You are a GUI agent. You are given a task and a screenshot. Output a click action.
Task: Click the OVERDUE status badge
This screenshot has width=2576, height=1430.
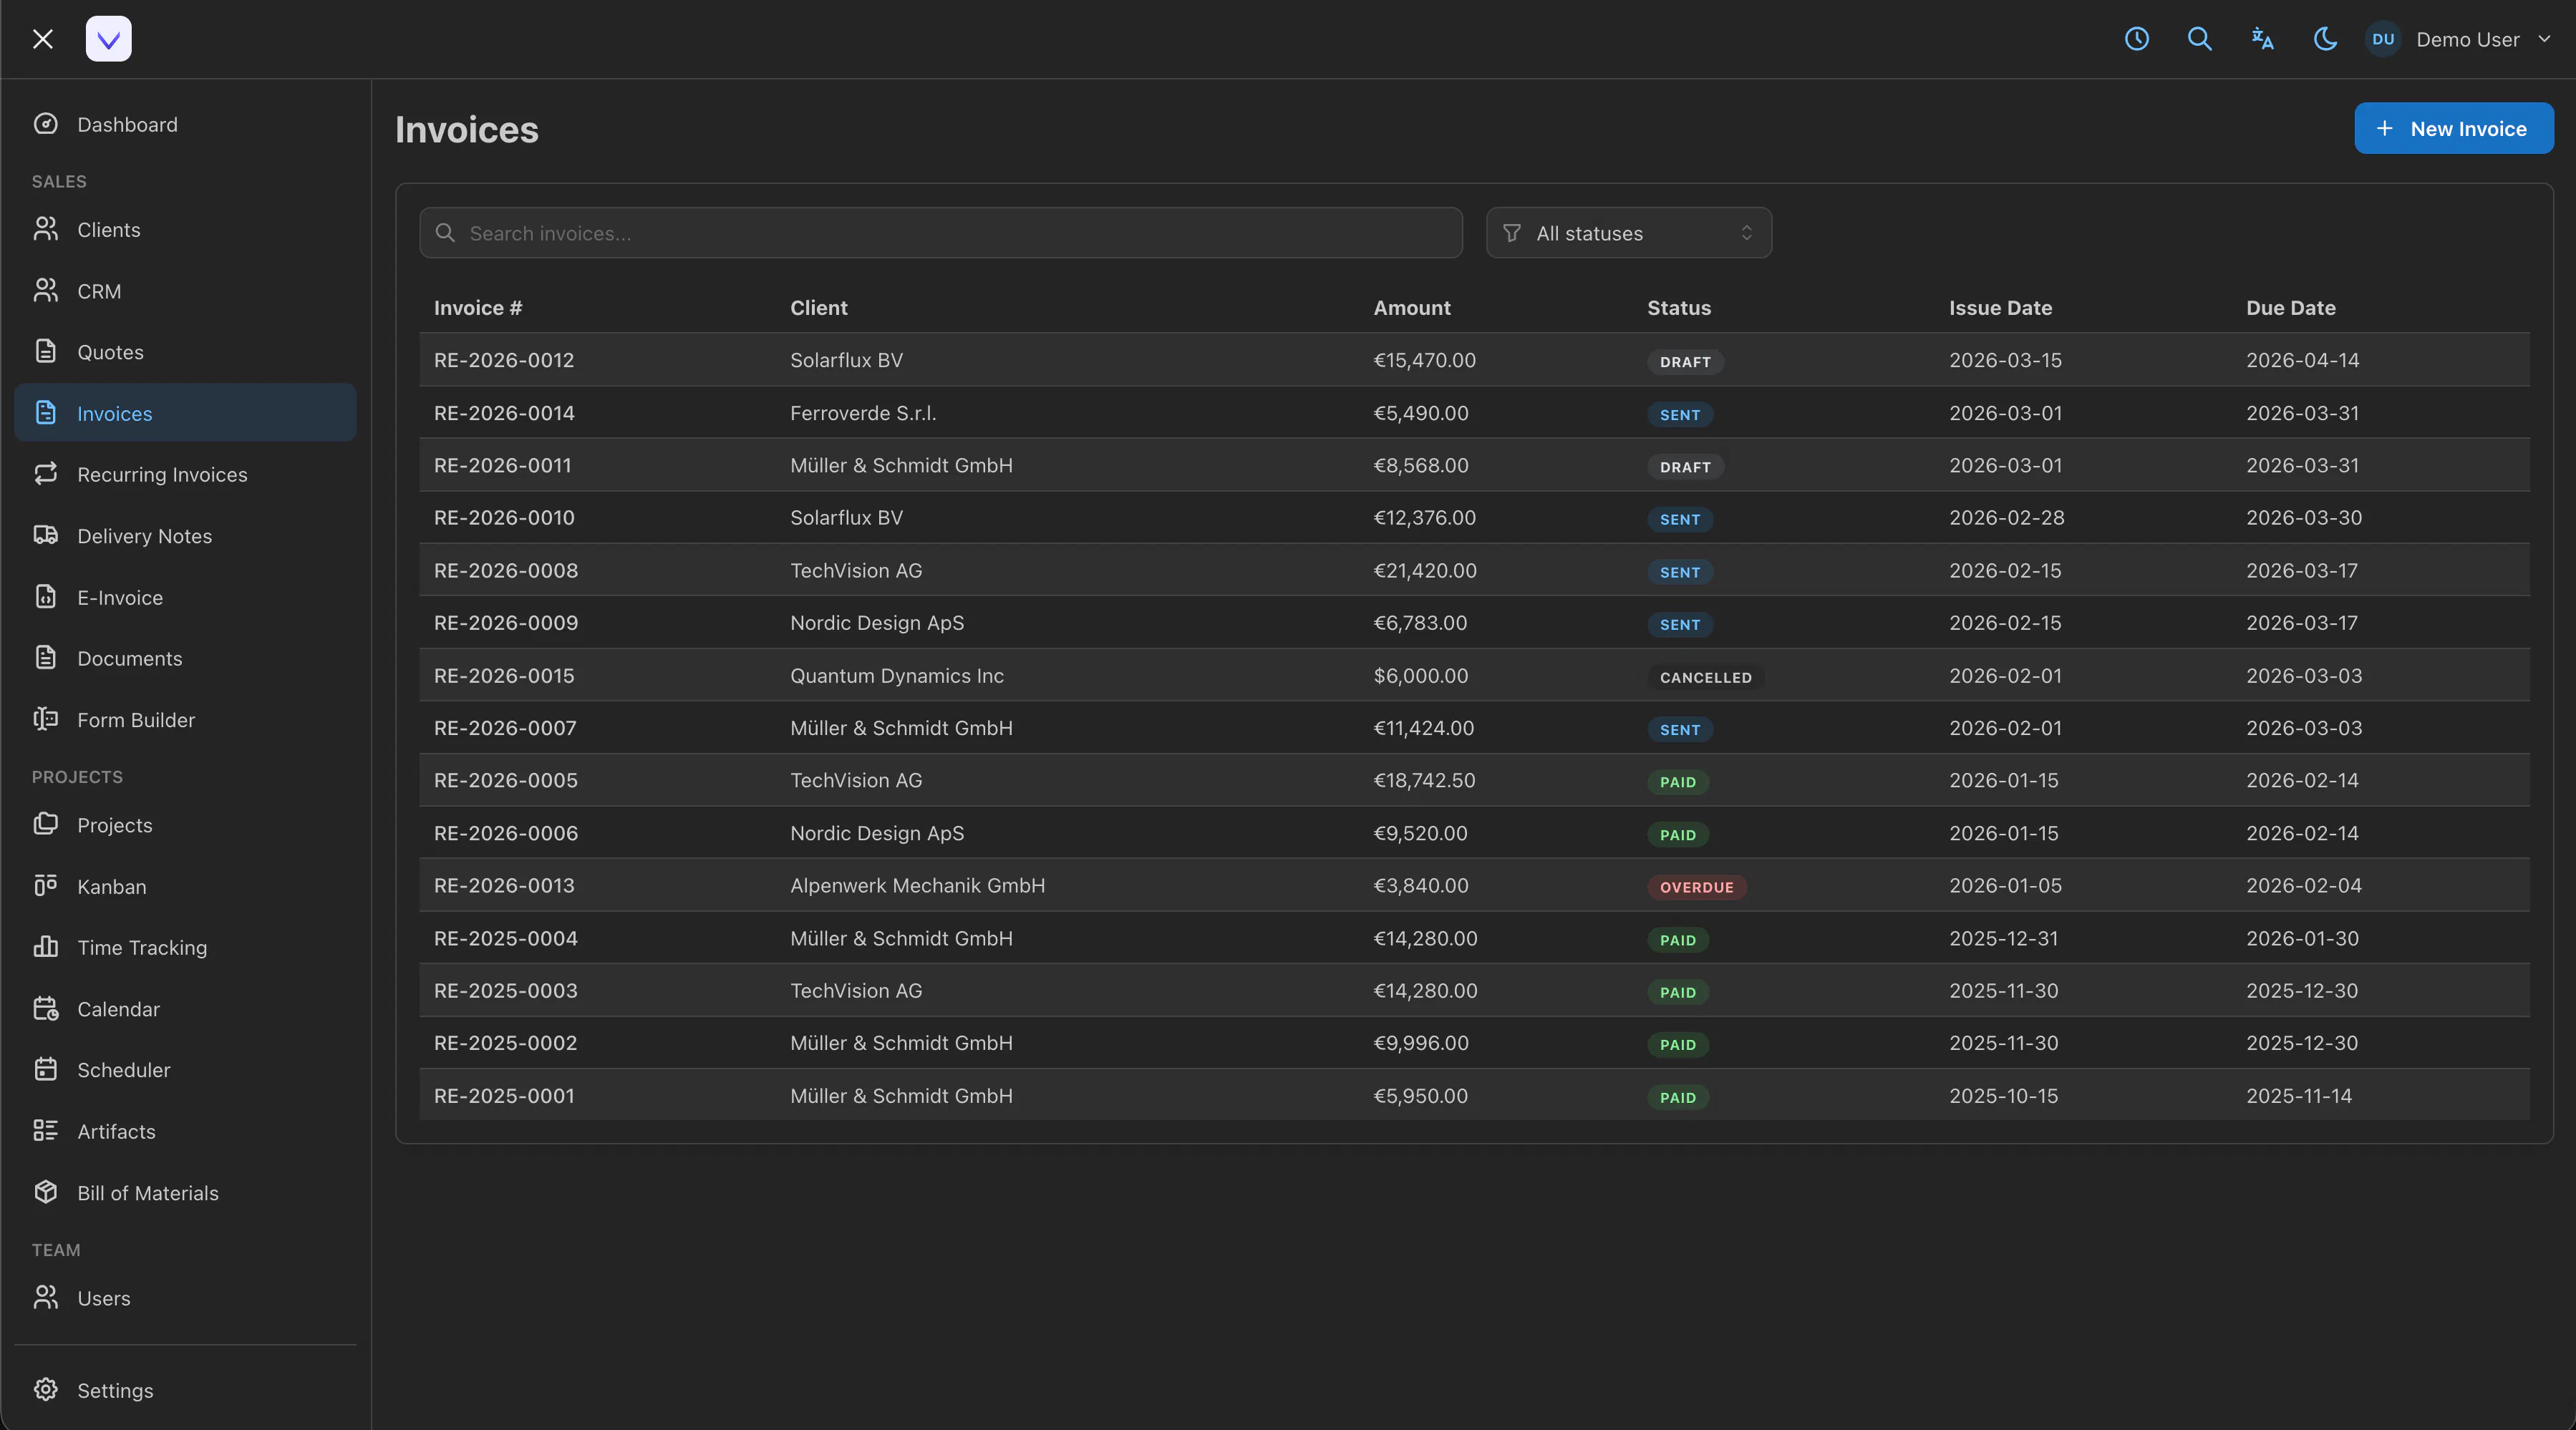[x=1697, y=887]
